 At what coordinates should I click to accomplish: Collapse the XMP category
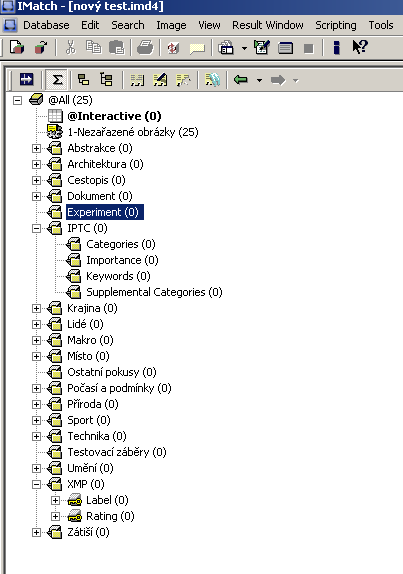point(36,484)
